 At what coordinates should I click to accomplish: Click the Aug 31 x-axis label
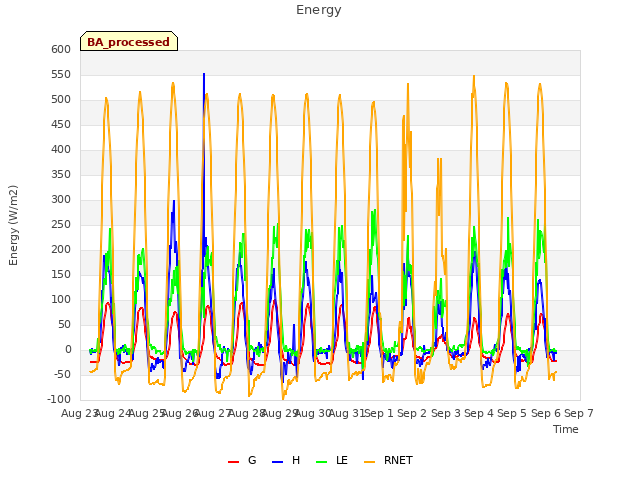[x=347, y=413]
